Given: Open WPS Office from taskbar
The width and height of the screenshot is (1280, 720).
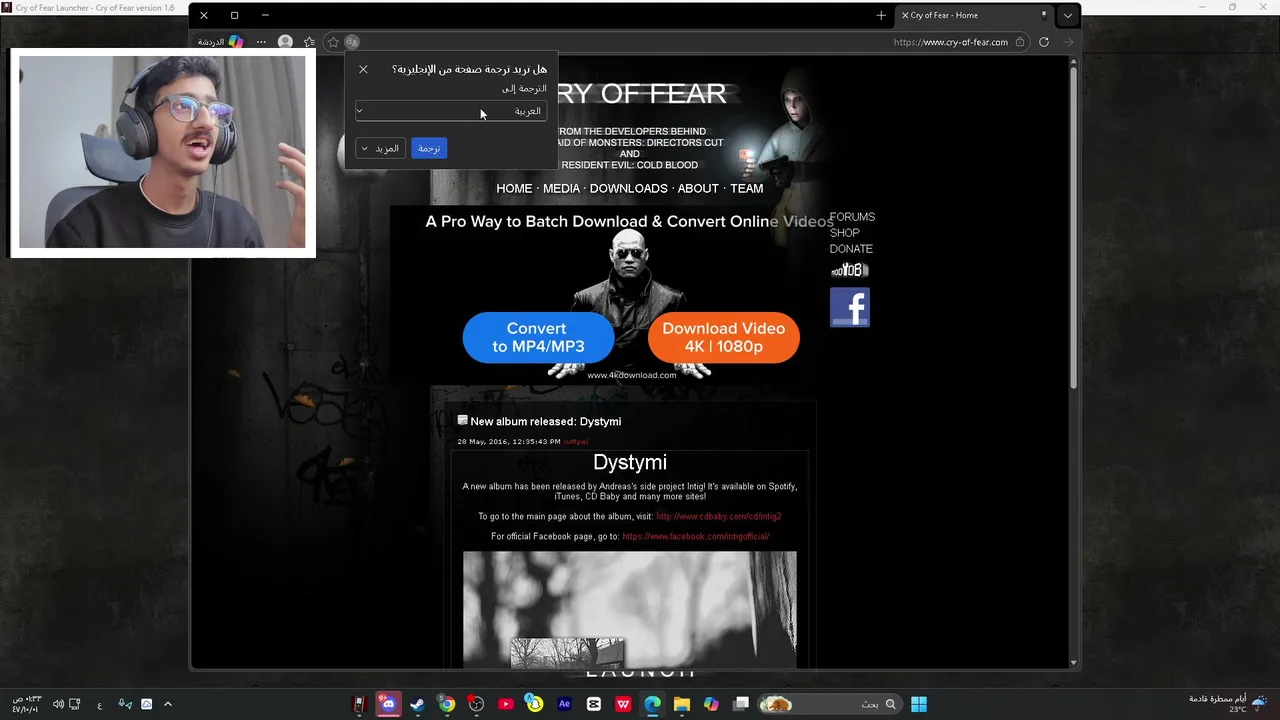Looking at the screenshot, I should [x=623, y=704].
